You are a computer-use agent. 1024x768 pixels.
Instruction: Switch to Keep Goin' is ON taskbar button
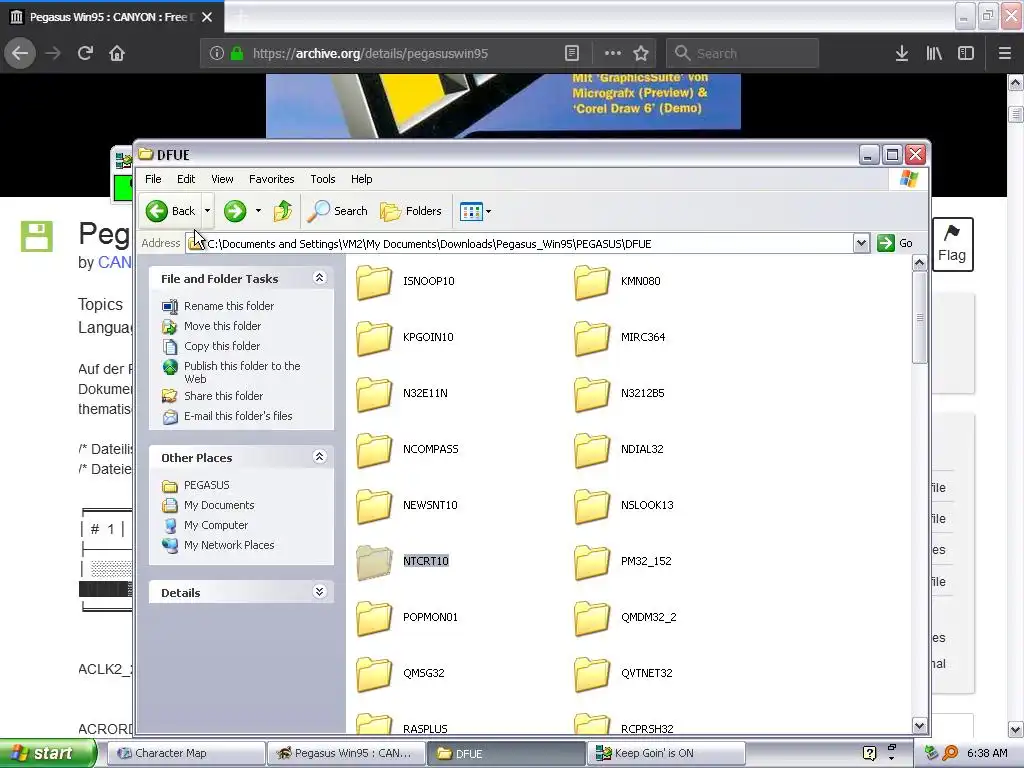(666, 753)
